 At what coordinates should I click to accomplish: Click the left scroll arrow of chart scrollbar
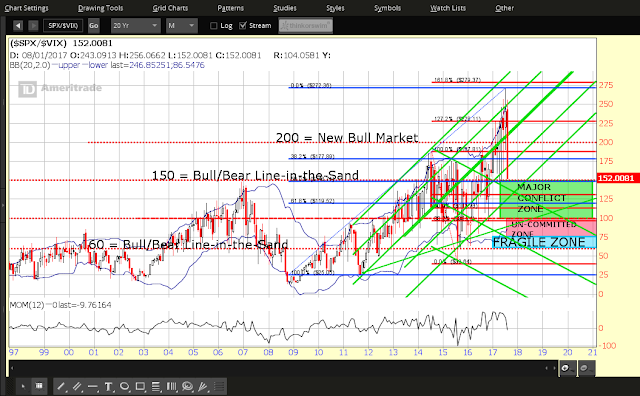[x=12, y=368]
